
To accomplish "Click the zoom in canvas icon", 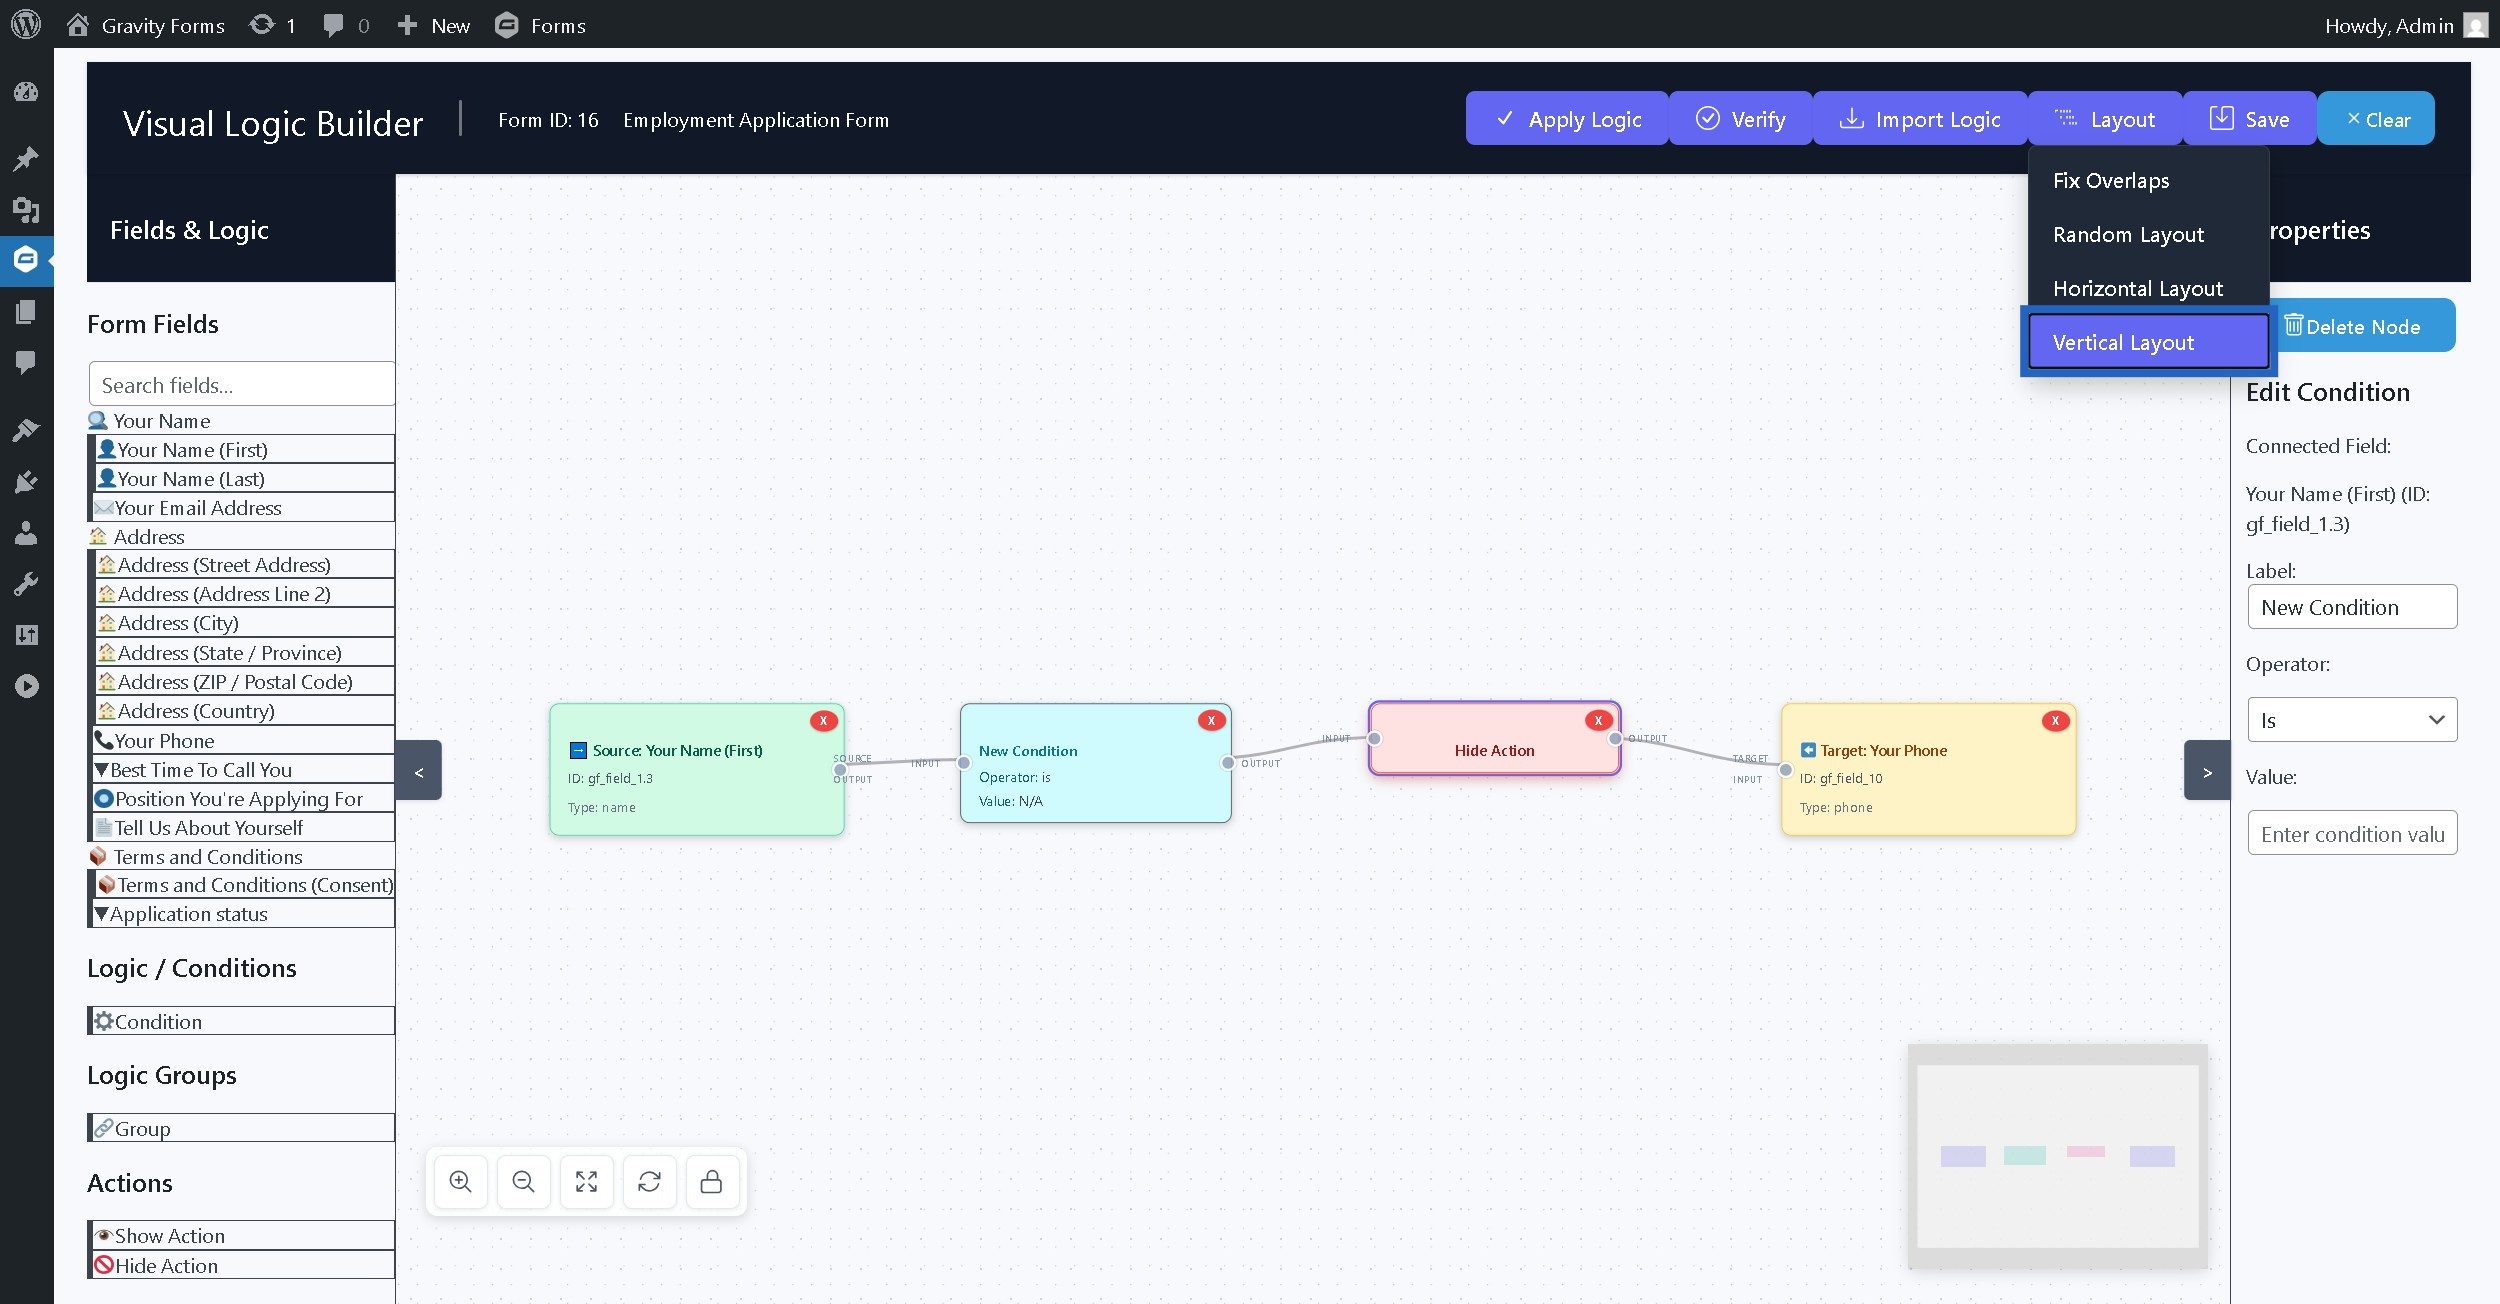I will click(460, 1182).
